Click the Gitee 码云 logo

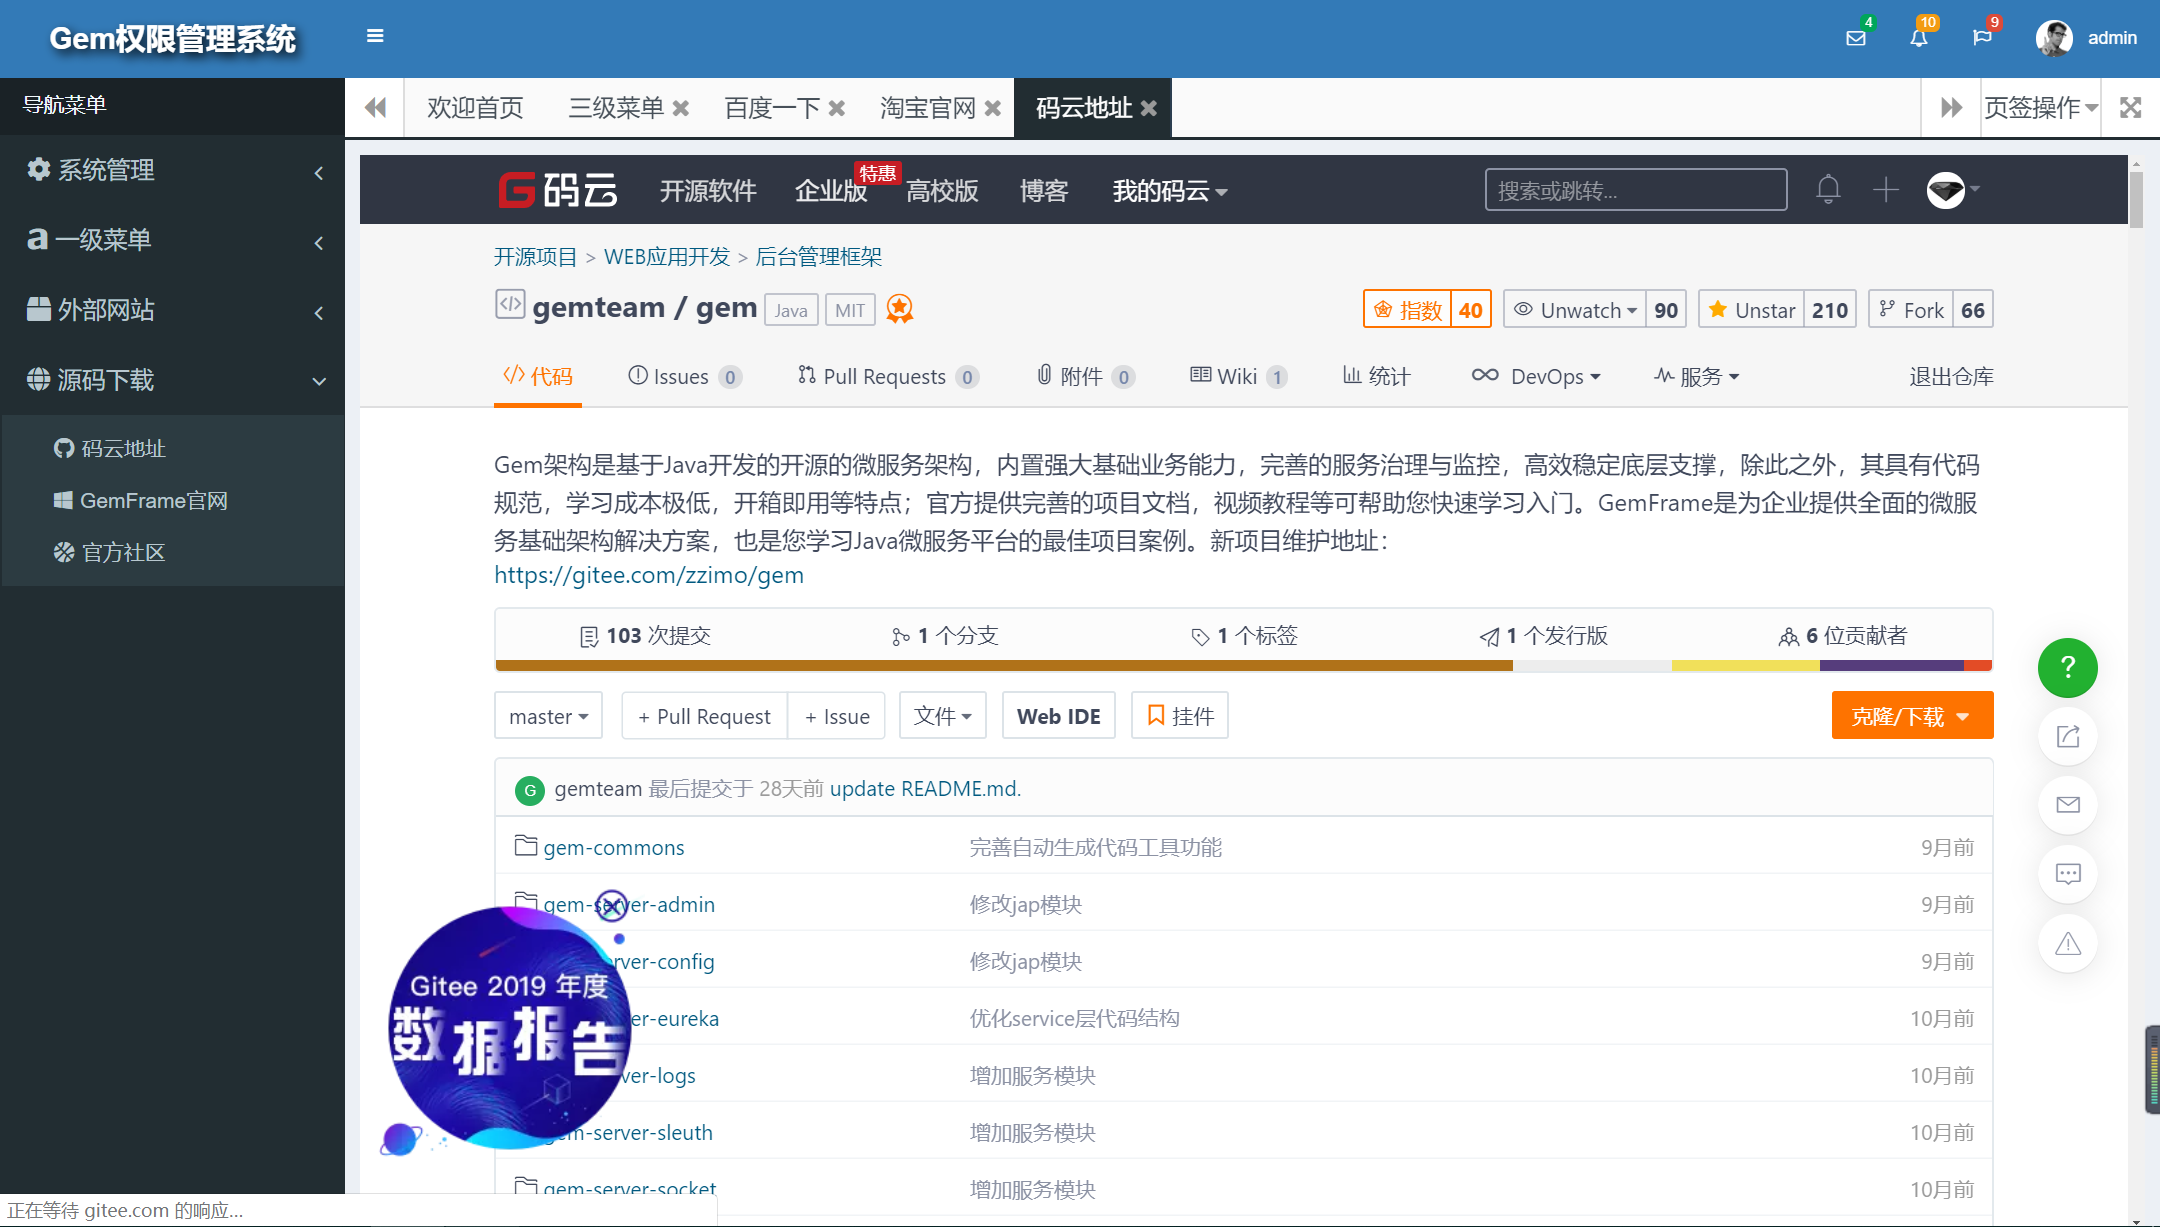point(557,190)
